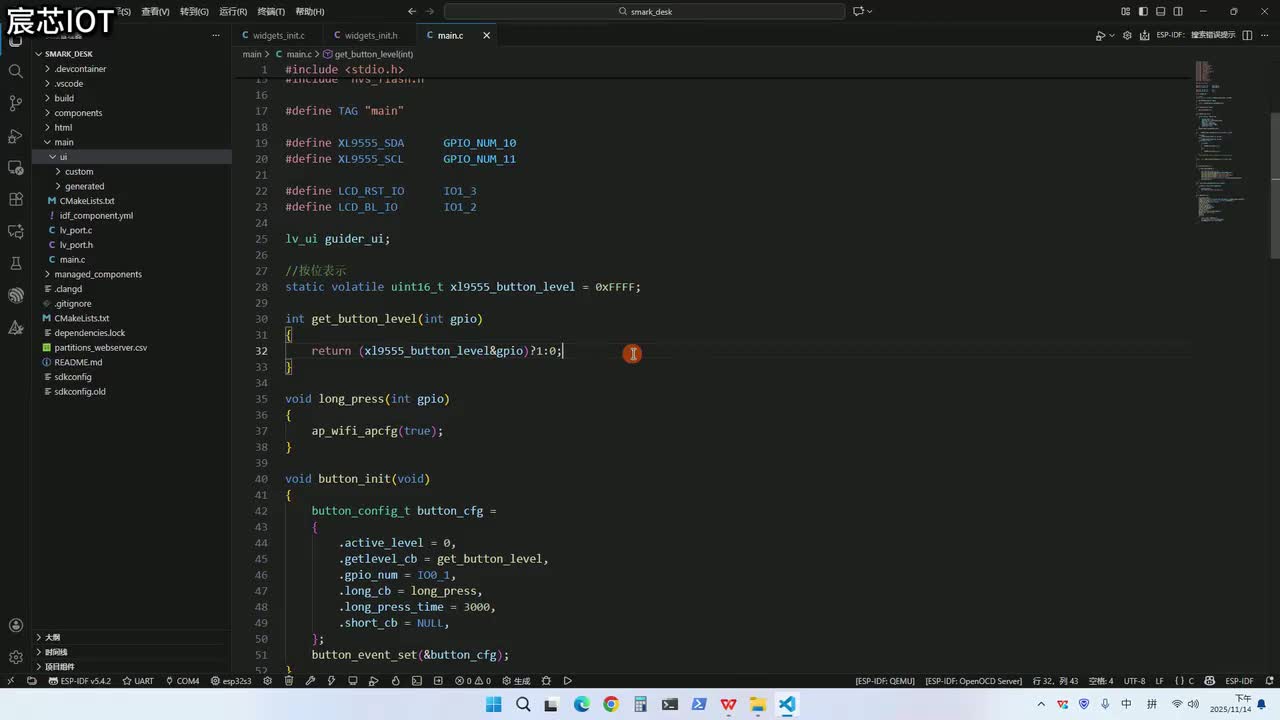
Task: Click UART flash method in status bar
Action: click(x=138, y=681)
